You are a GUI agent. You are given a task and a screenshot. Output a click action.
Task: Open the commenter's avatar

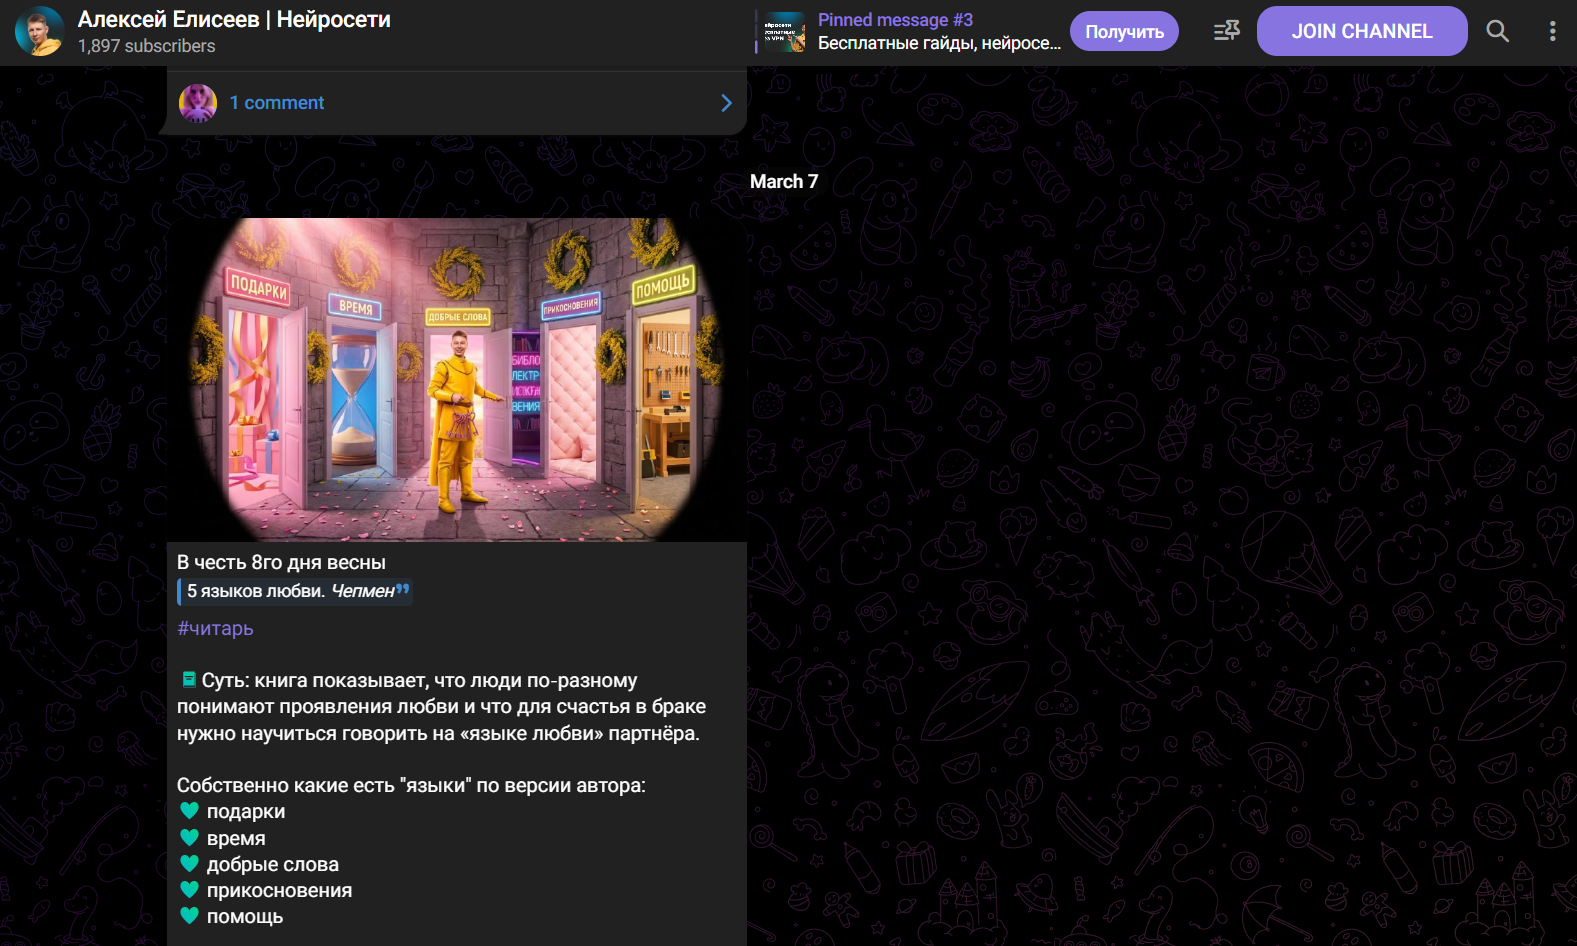pos(198,103)
